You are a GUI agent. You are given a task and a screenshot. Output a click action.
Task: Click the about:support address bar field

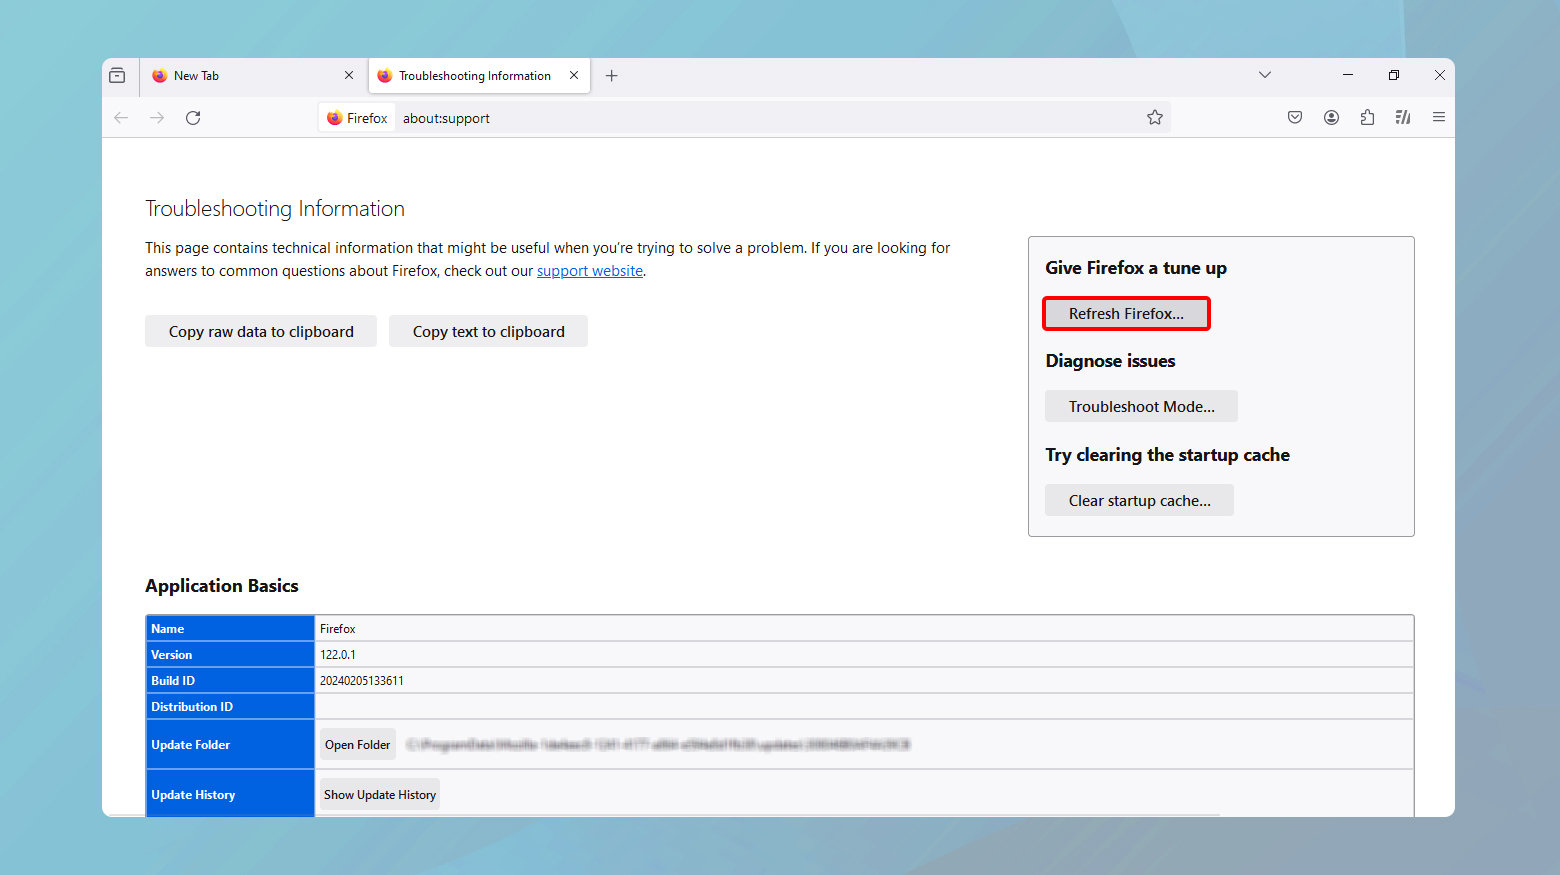(760, 118)
